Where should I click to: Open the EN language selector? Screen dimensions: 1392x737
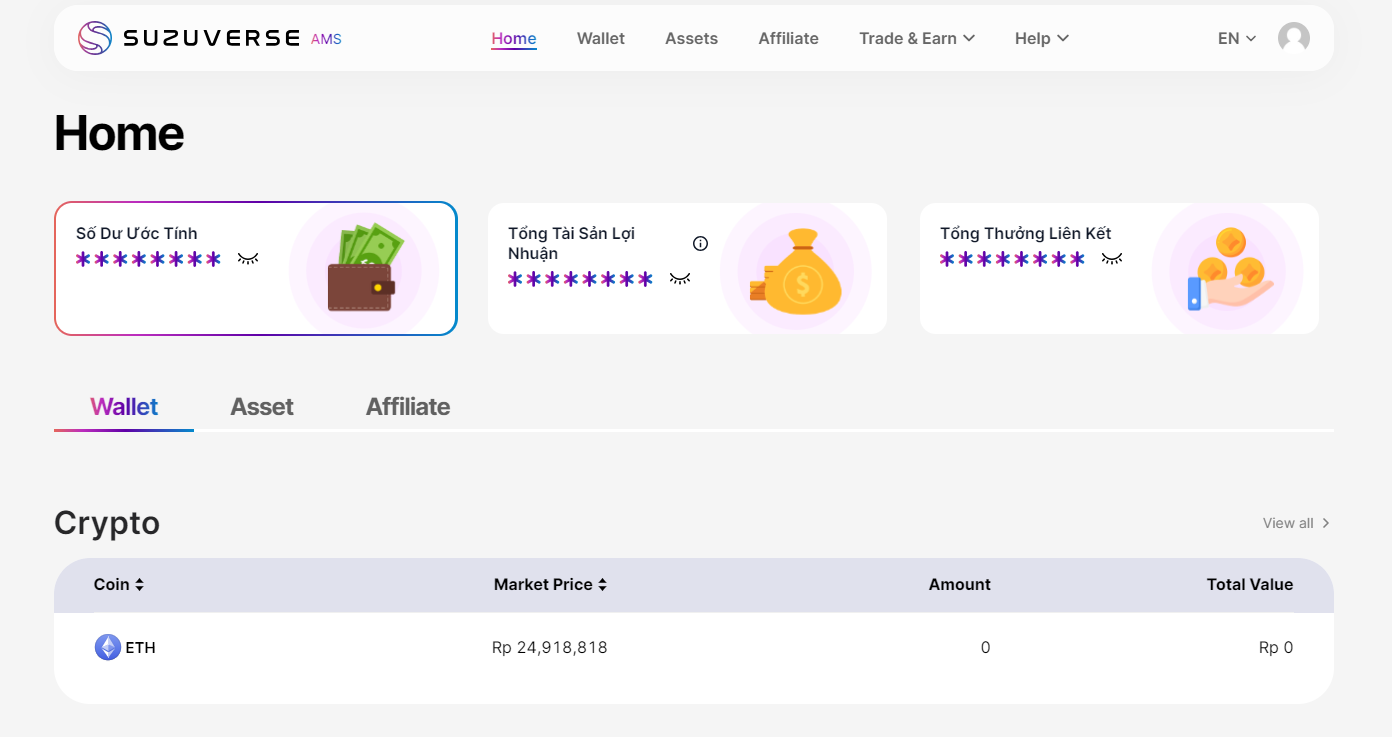click(1236, 38)
